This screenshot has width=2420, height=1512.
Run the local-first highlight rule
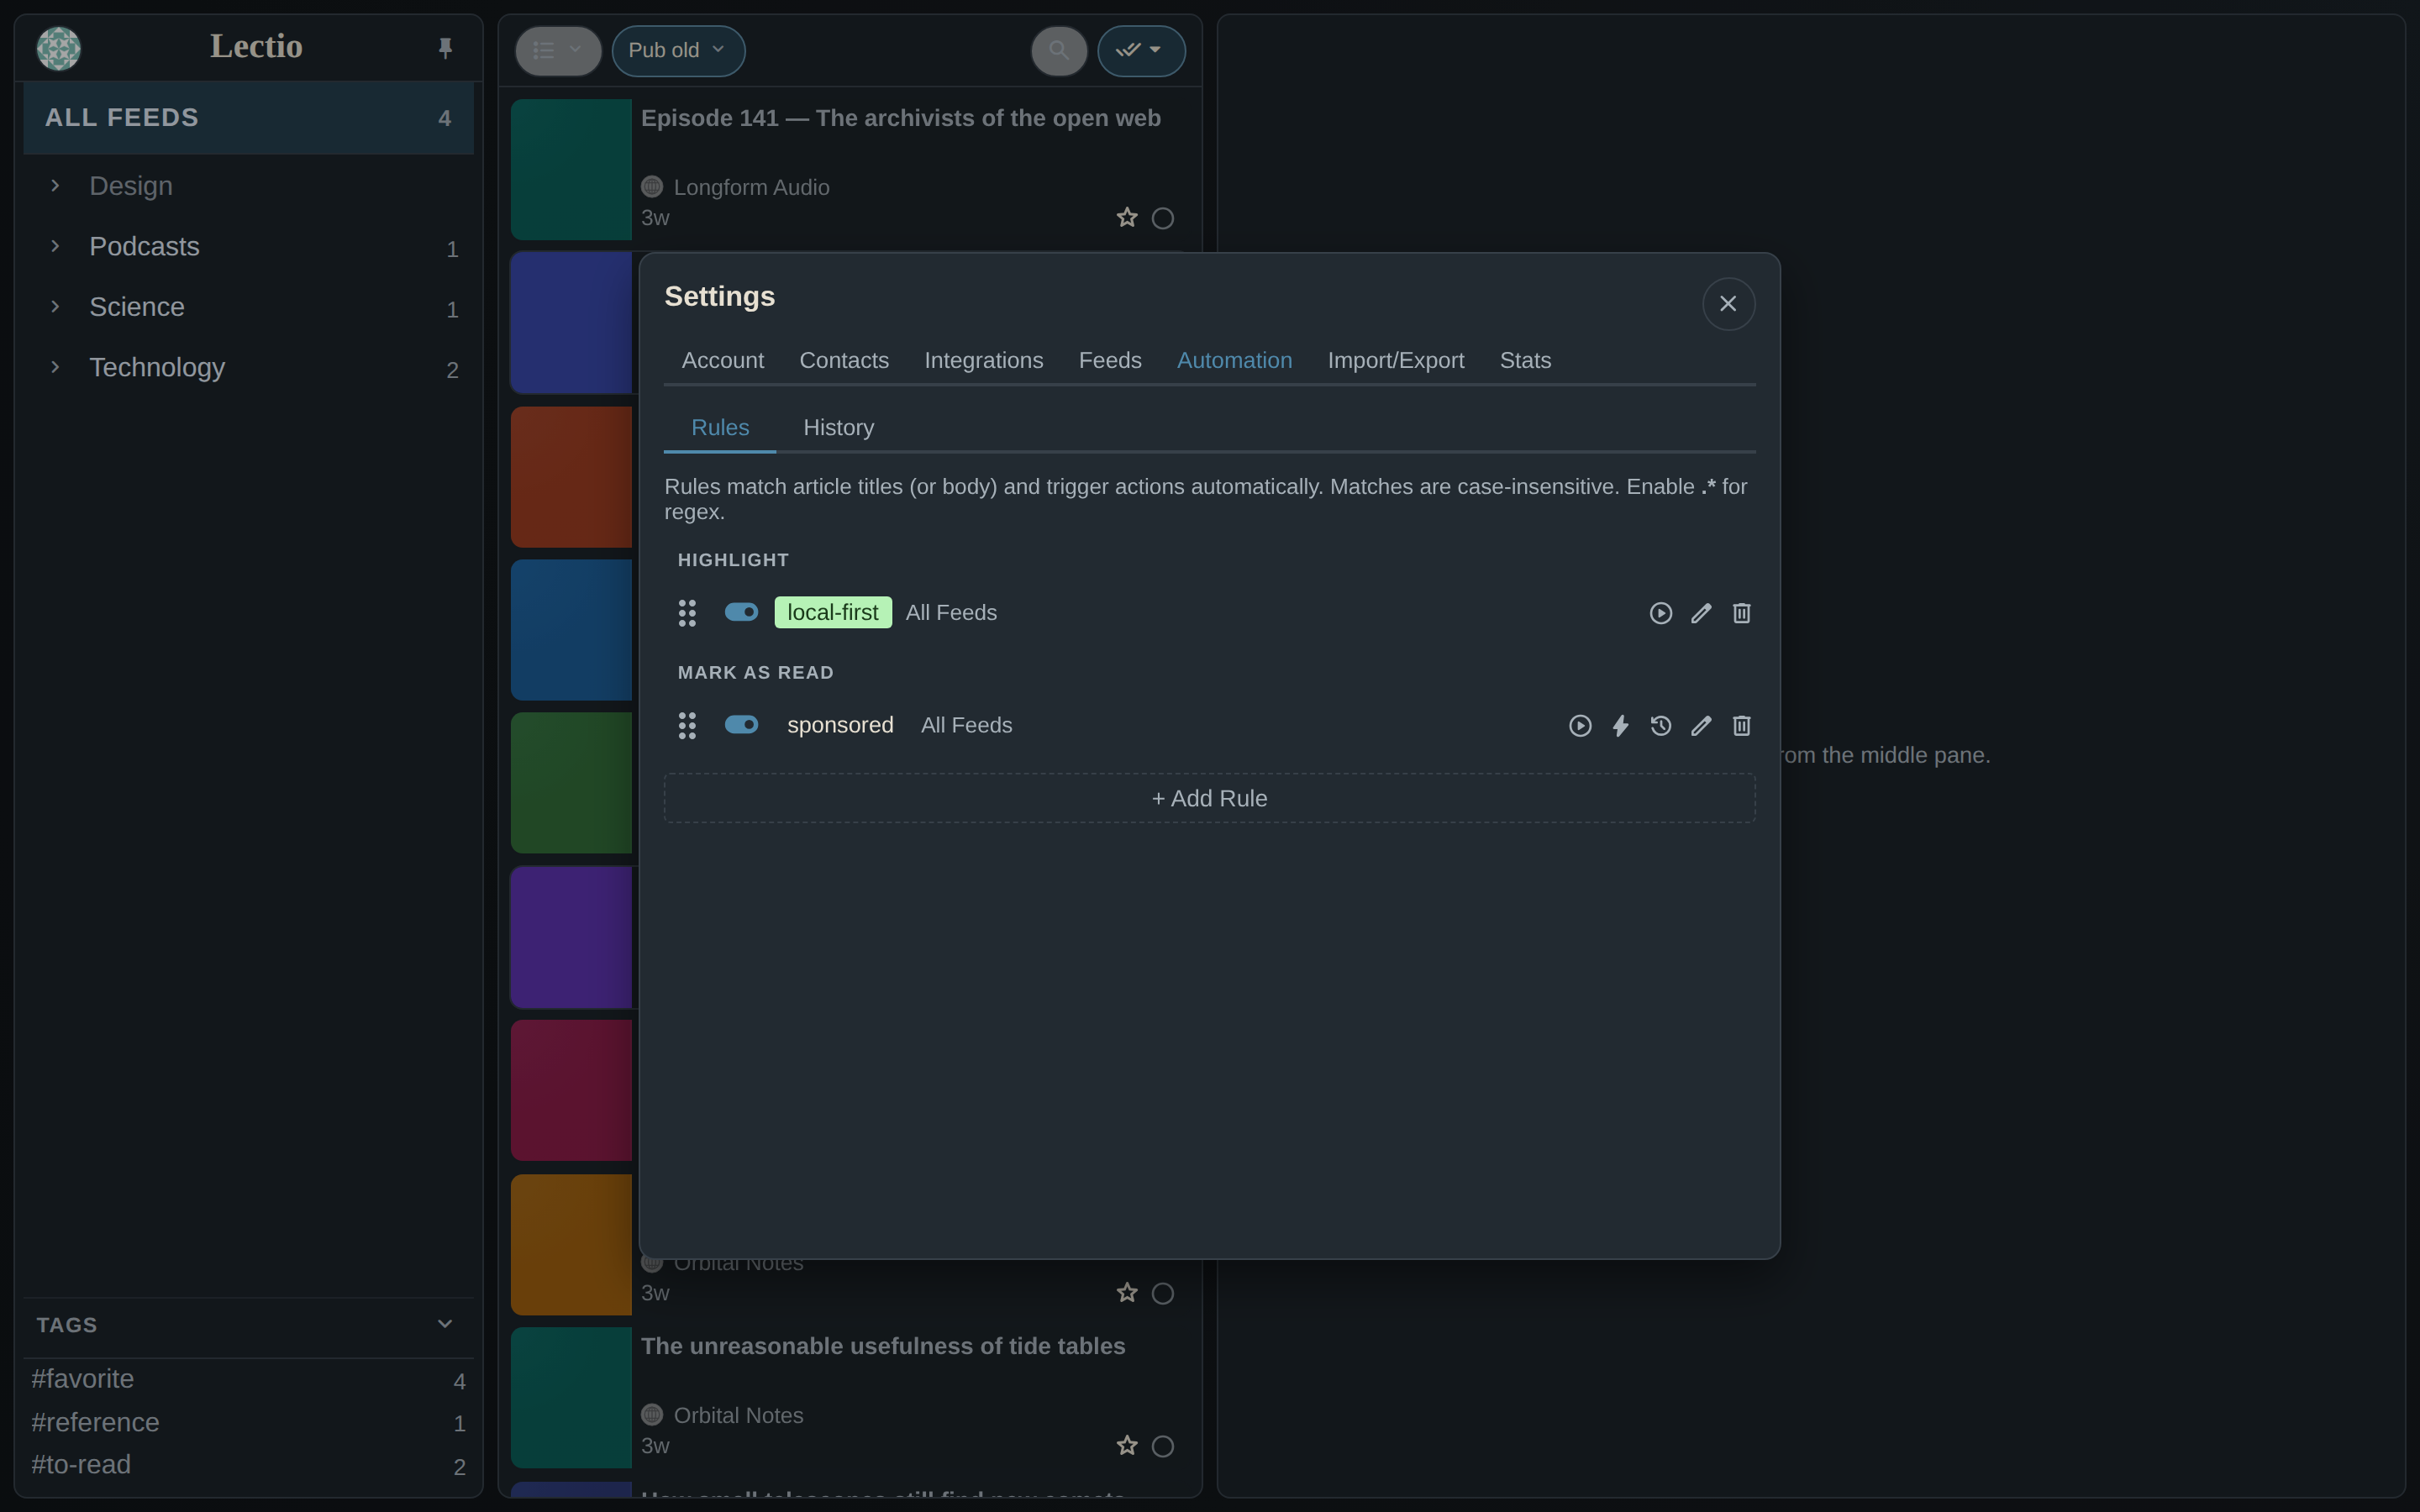coord(1660,613)
